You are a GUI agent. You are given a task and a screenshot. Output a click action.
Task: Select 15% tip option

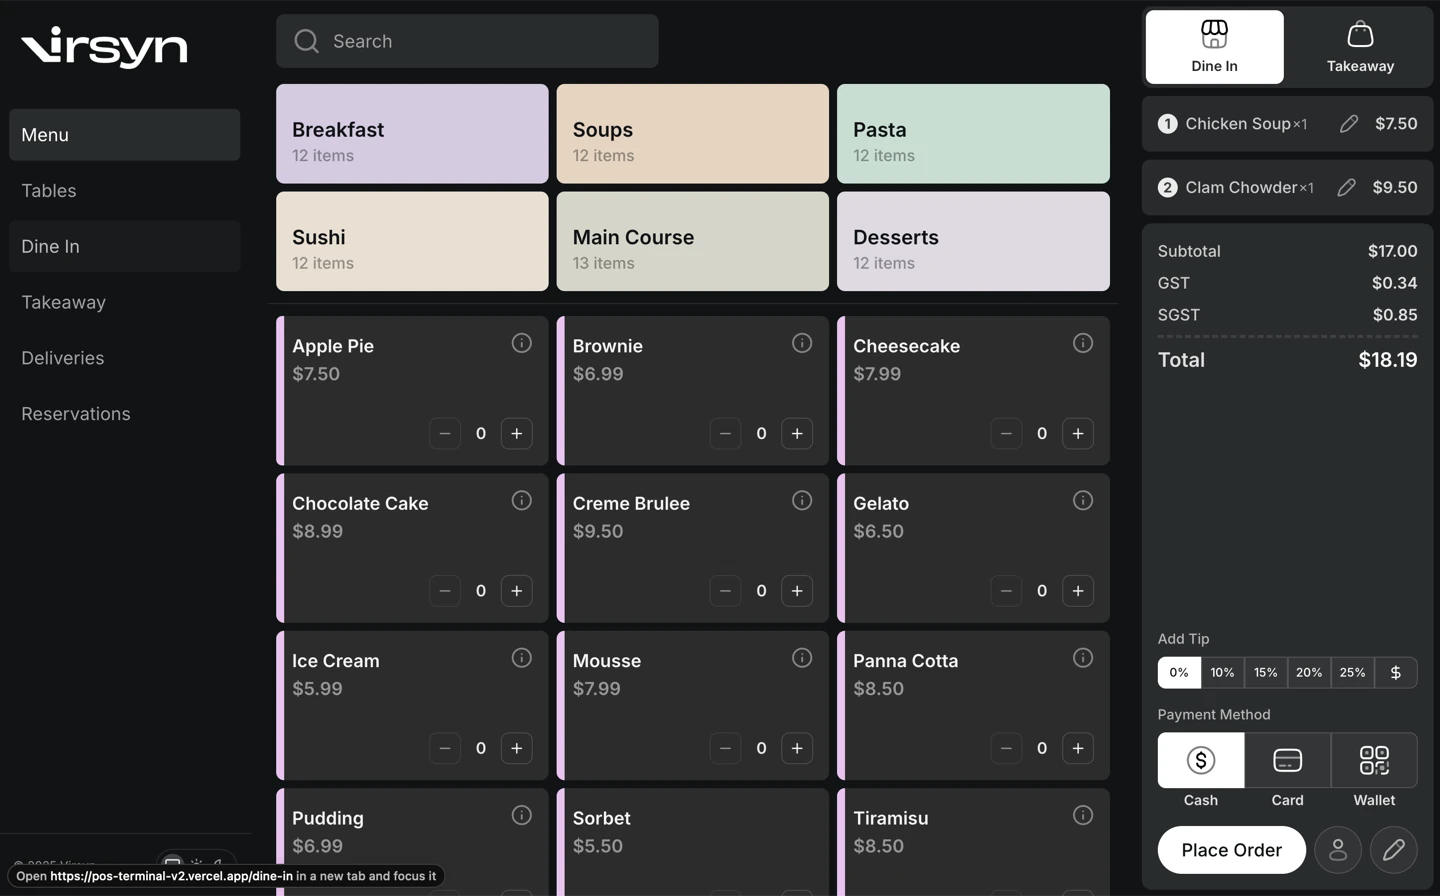1266,672
